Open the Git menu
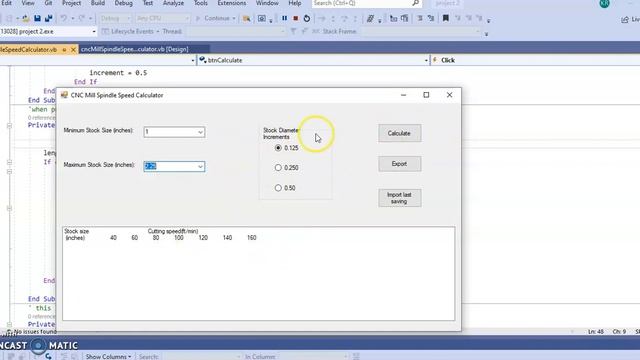This screenshot has width=640, height=360. pos(49,3)
